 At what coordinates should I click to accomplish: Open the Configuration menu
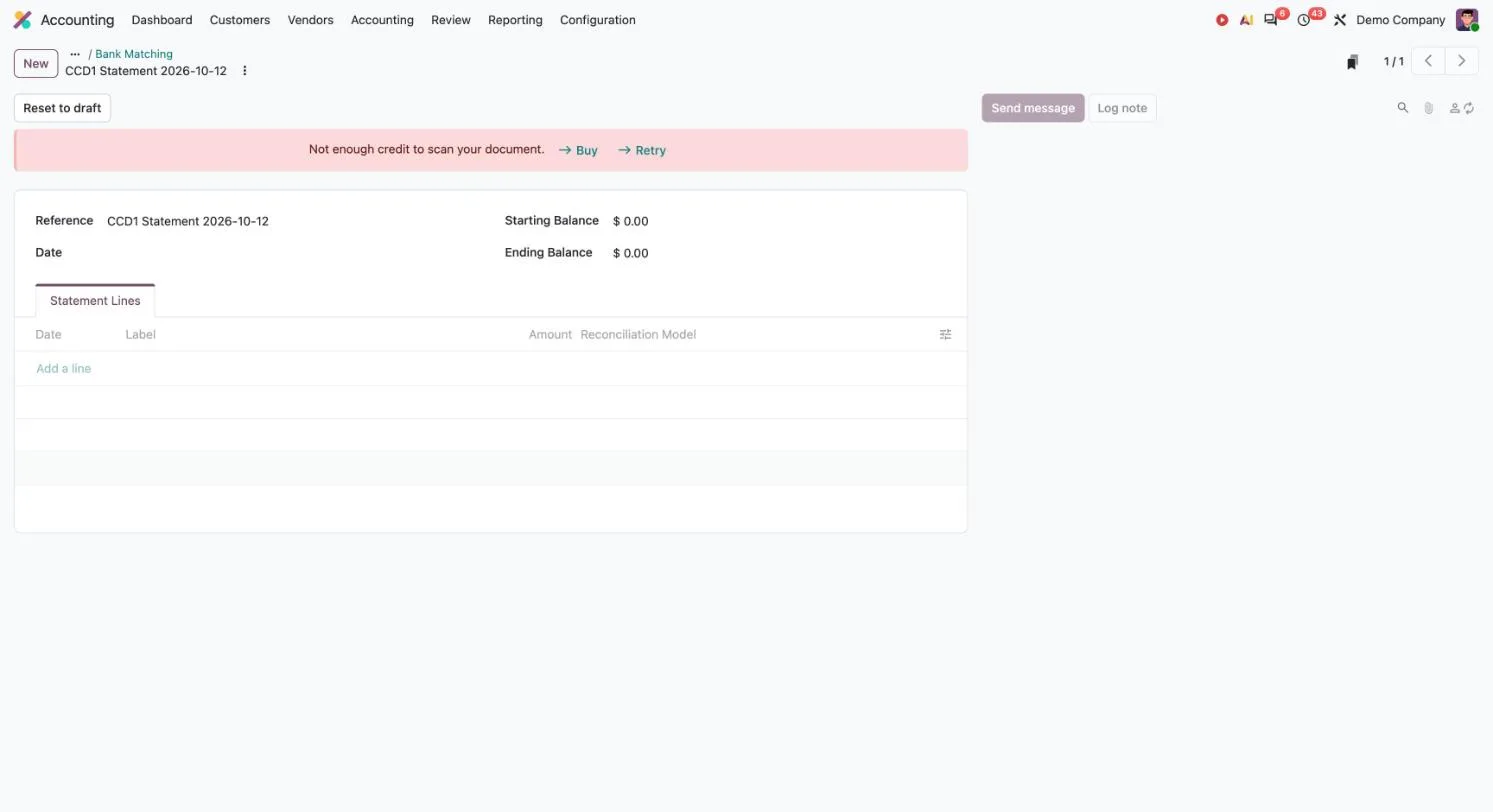pos(598,20)
